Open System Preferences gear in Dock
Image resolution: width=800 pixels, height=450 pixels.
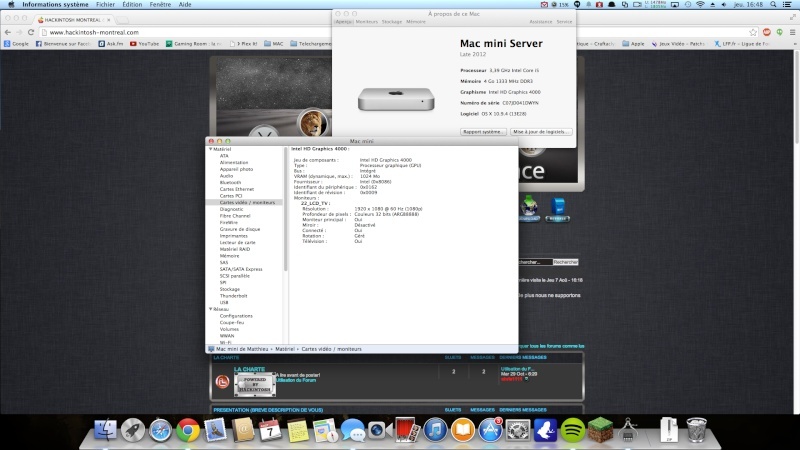tap(518, 430)
